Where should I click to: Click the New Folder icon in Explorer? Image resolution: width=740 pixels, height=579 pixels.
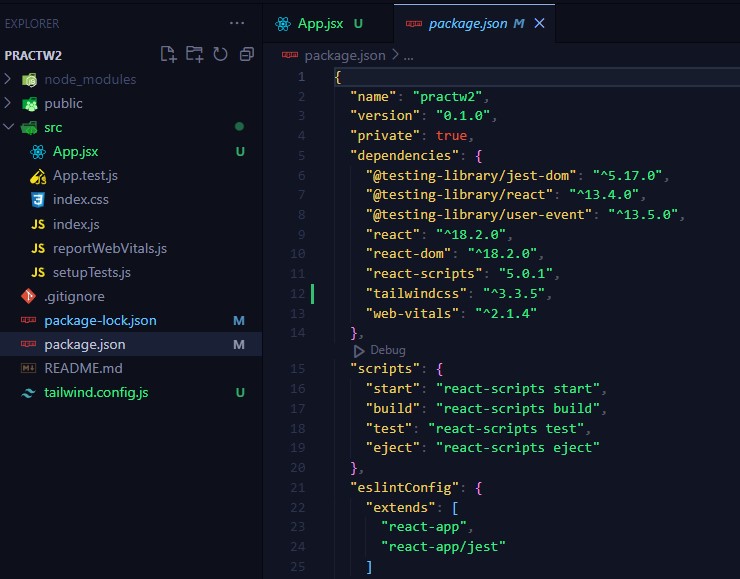coord(194,55)
